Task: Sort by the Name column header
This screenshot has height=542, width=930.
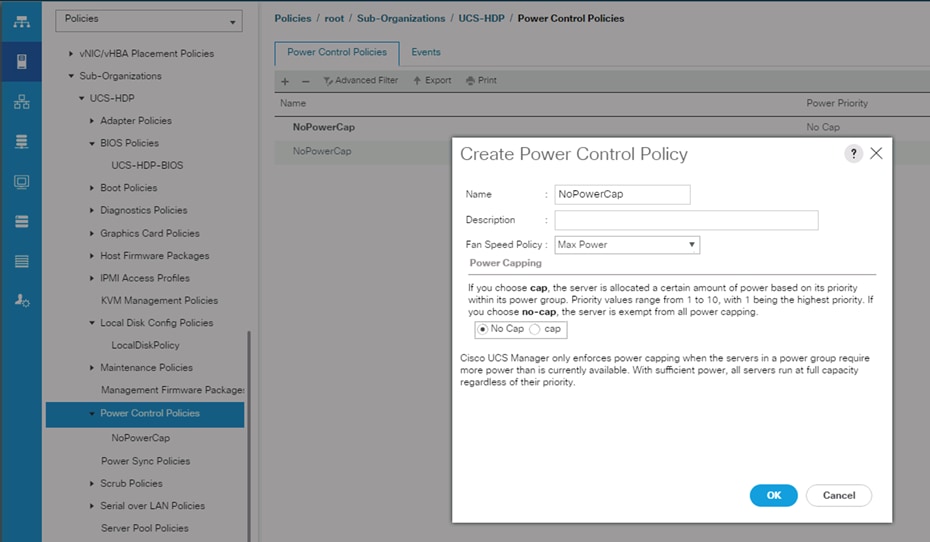Action: click(293, 103)
